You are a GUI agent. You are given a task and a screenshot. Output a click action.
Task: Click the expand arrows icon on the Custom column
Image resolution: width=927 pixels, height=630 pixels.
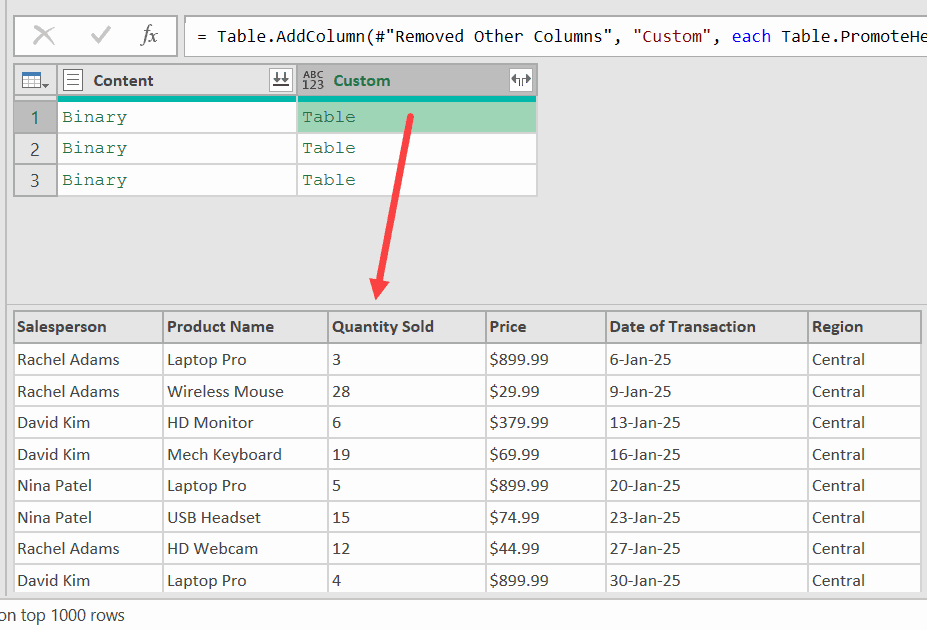click(520, 80)
